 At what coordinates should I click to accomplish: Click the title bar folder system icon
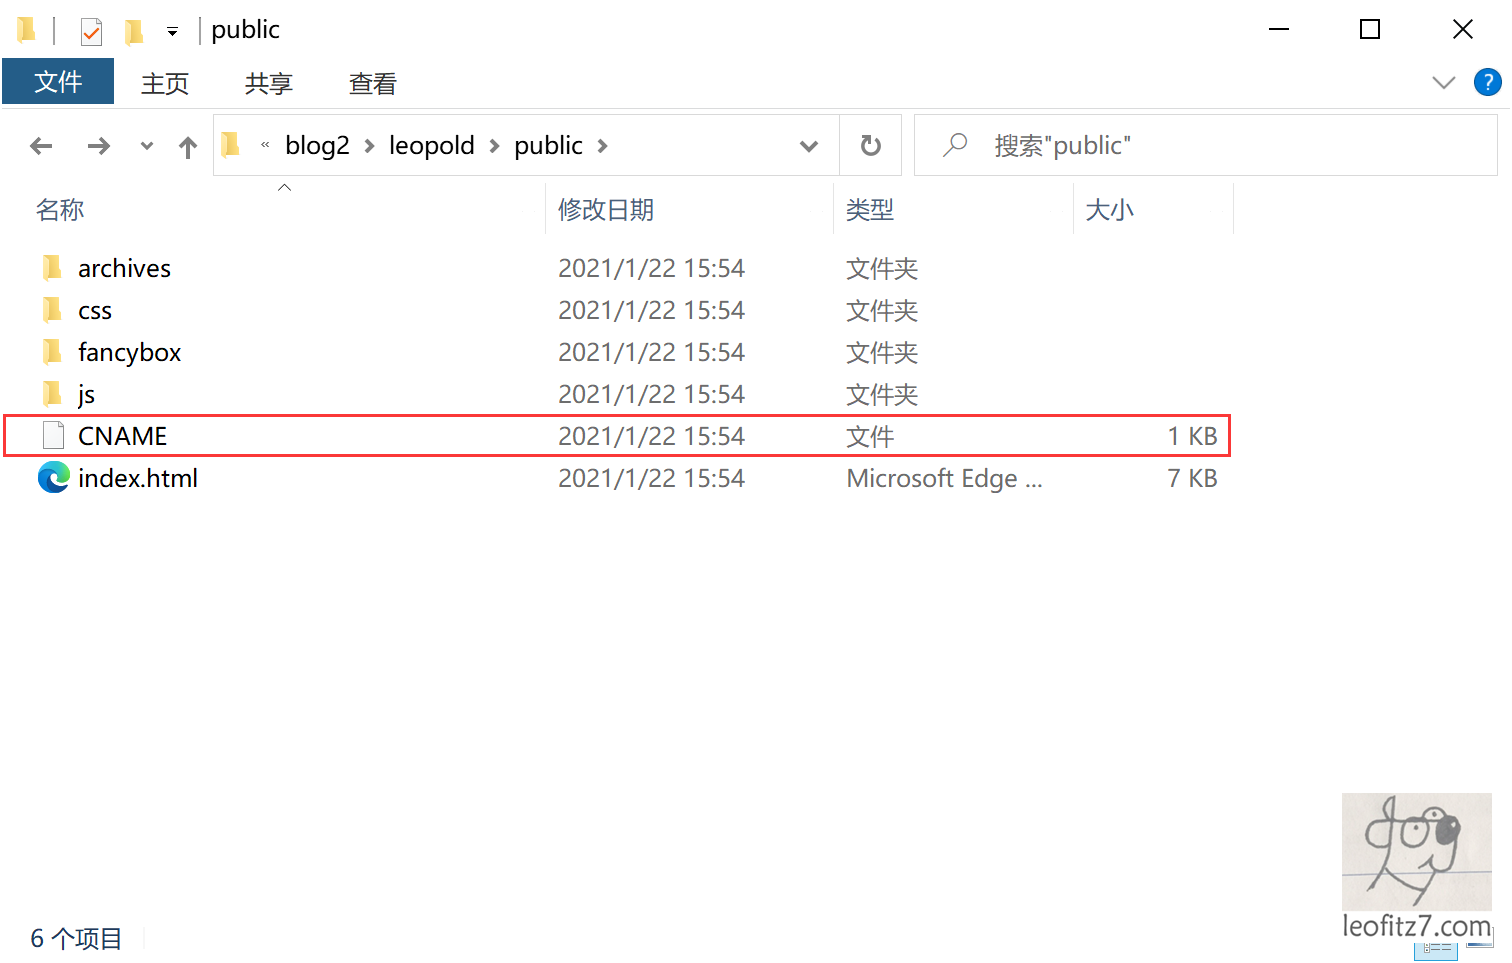28,30
